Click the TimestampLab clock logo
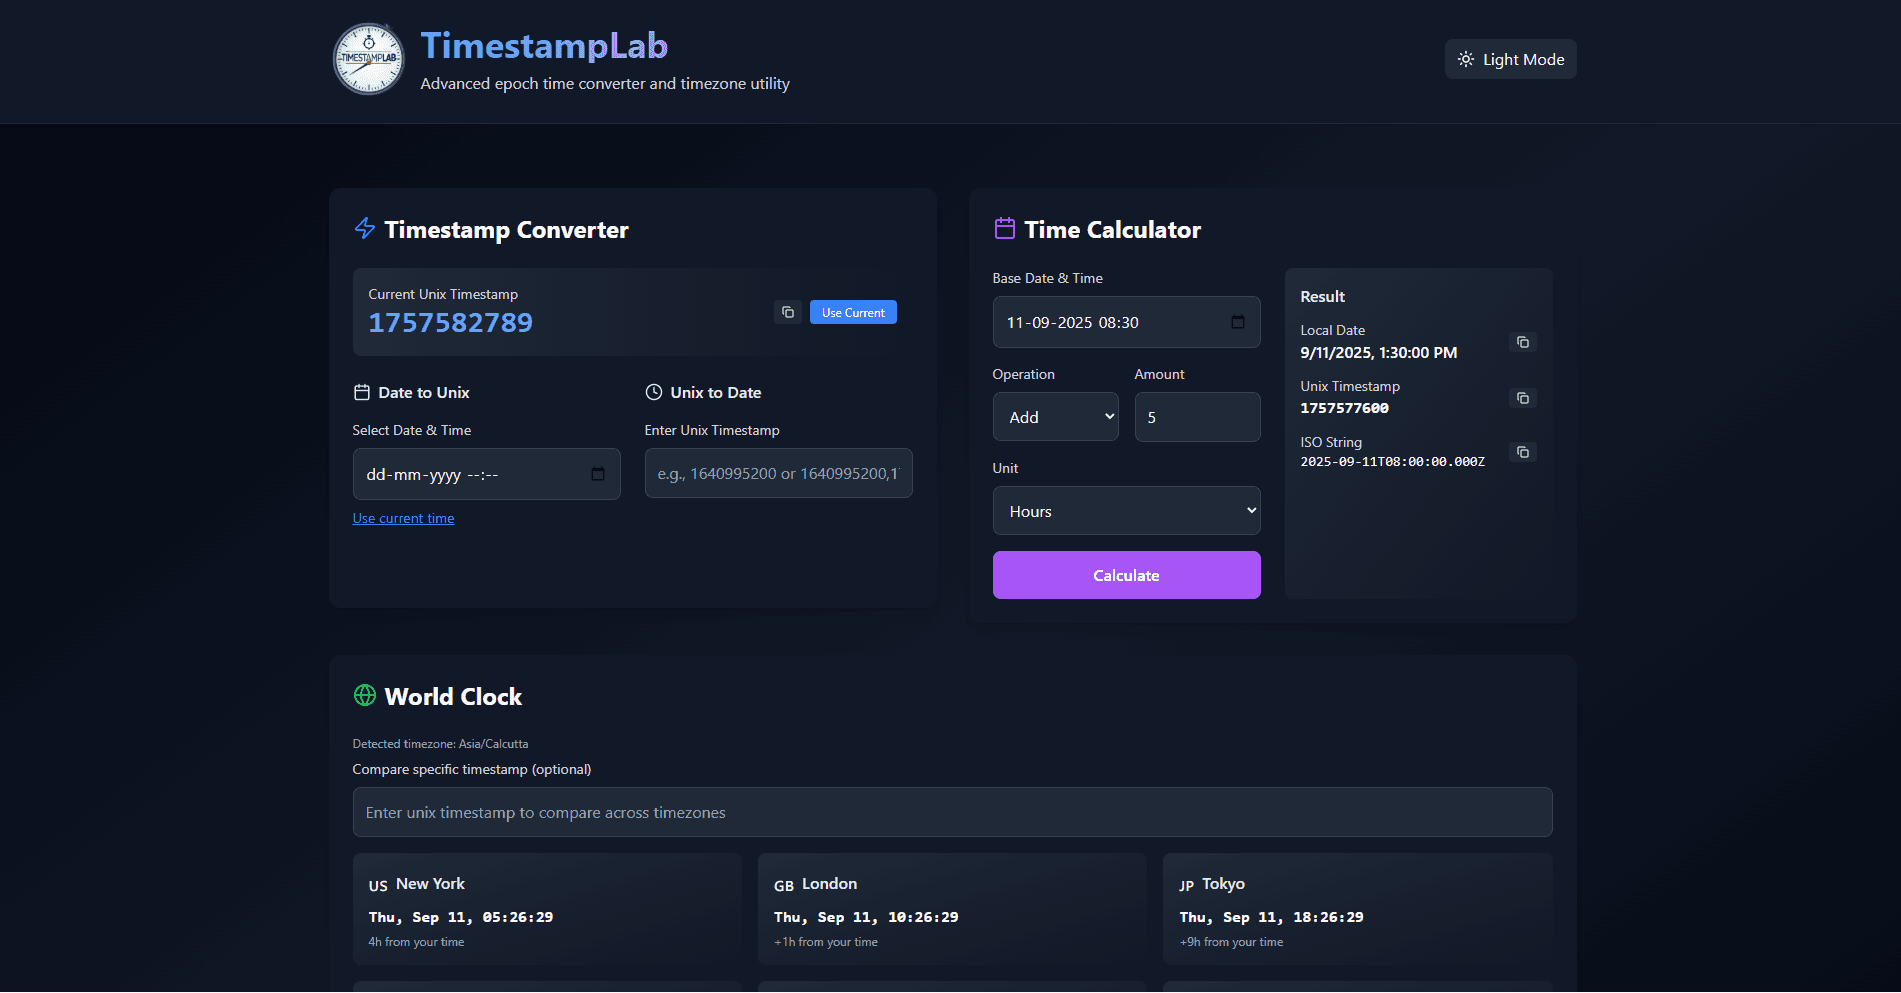The height and width of the screenshot is (993, 1901). tap(368, 59)
